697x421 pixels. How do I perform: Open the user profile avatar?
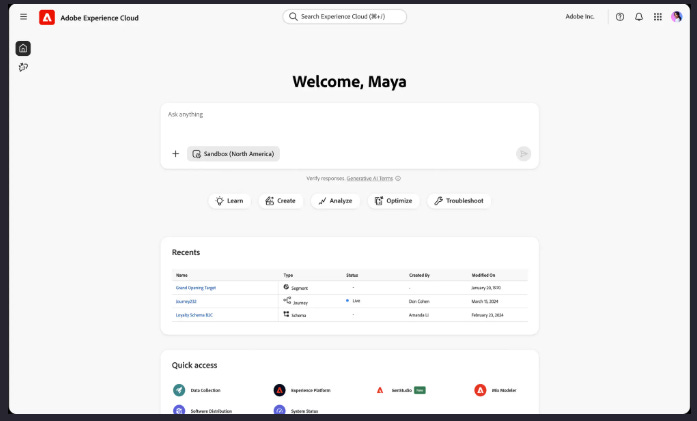click(x=677, y=17)
